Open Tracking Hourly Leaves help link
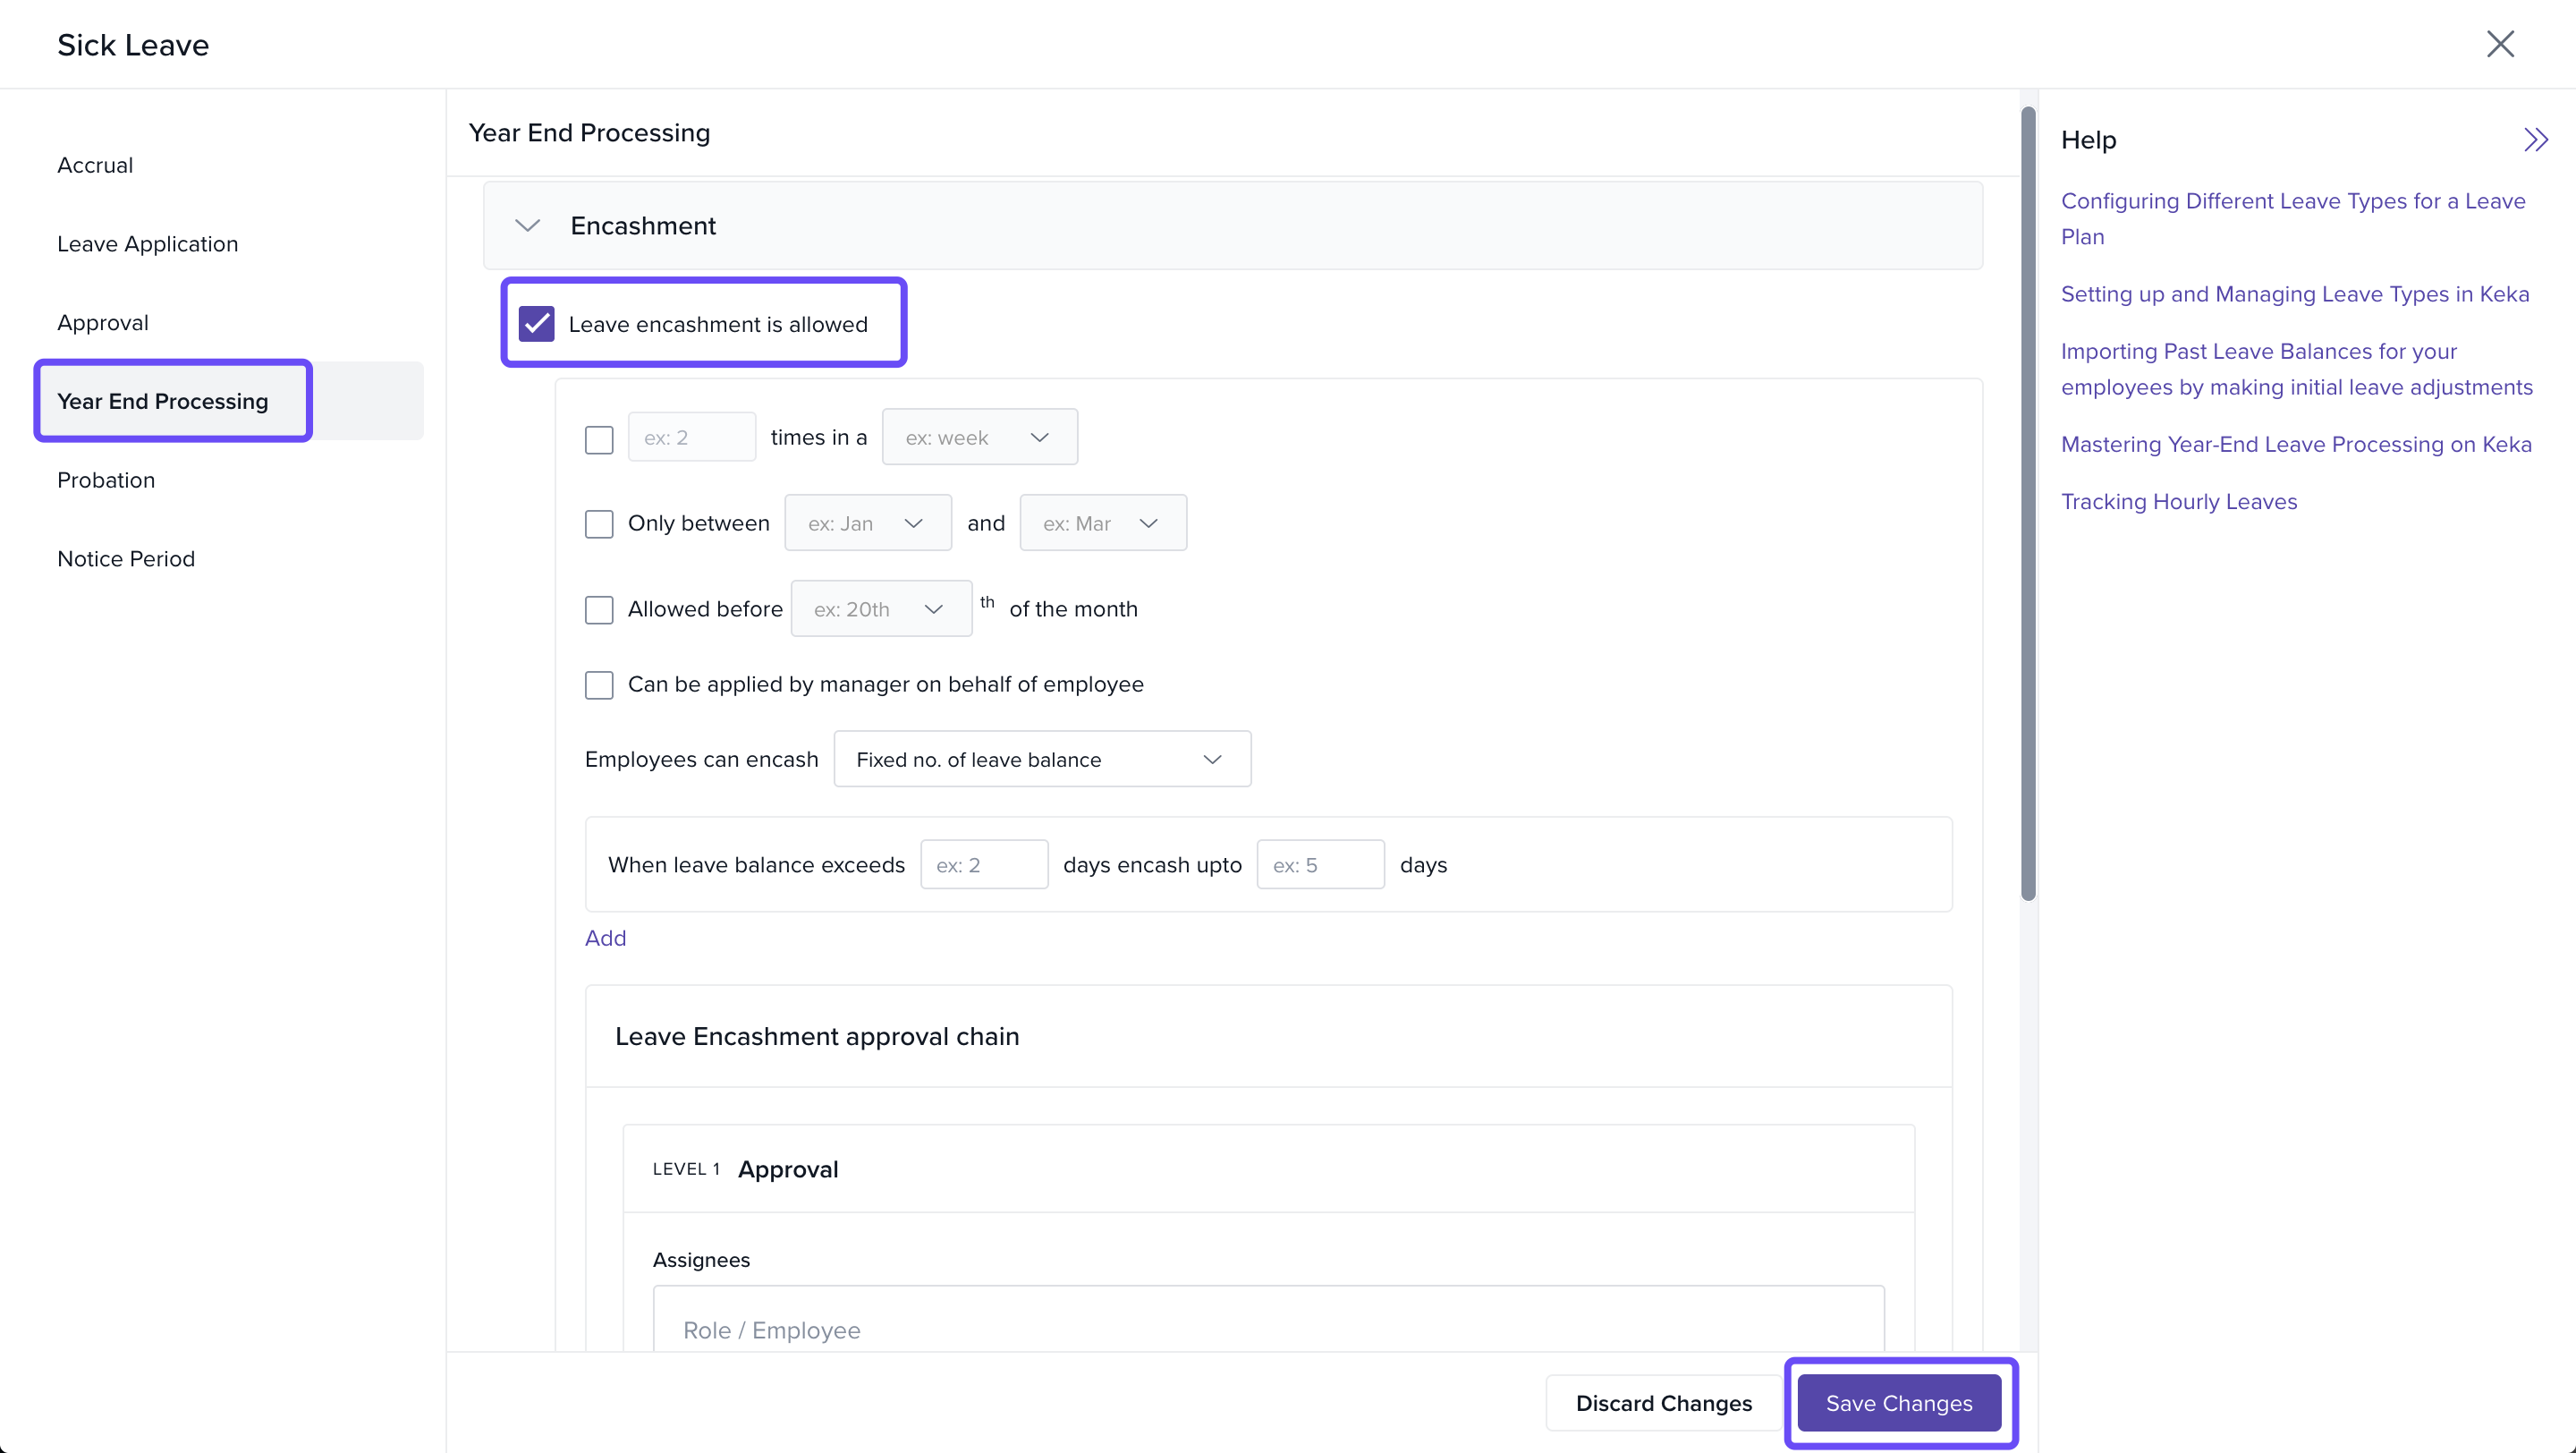The height and width of the screenshot is (1453, 2576). pos(2178,502)
